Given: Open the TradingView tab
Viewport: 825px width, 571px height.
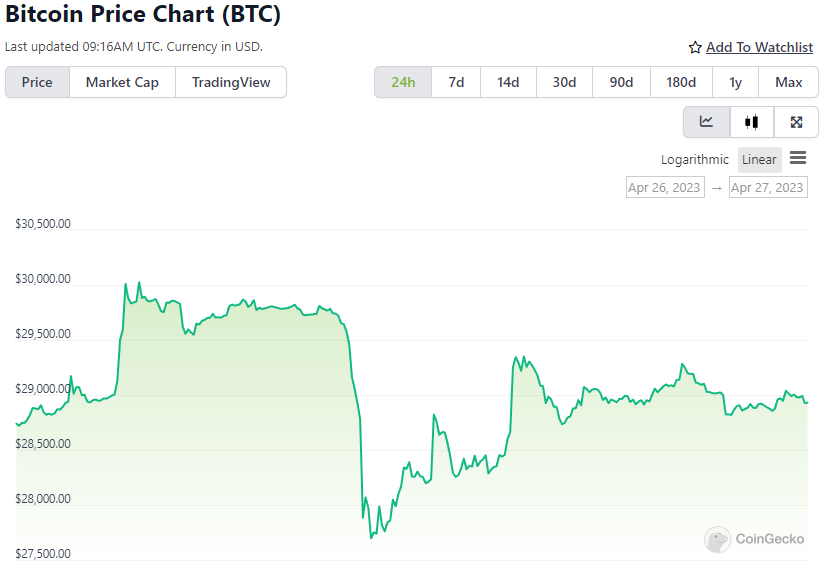Looking at the screenshot, I should tap(231, 82).
